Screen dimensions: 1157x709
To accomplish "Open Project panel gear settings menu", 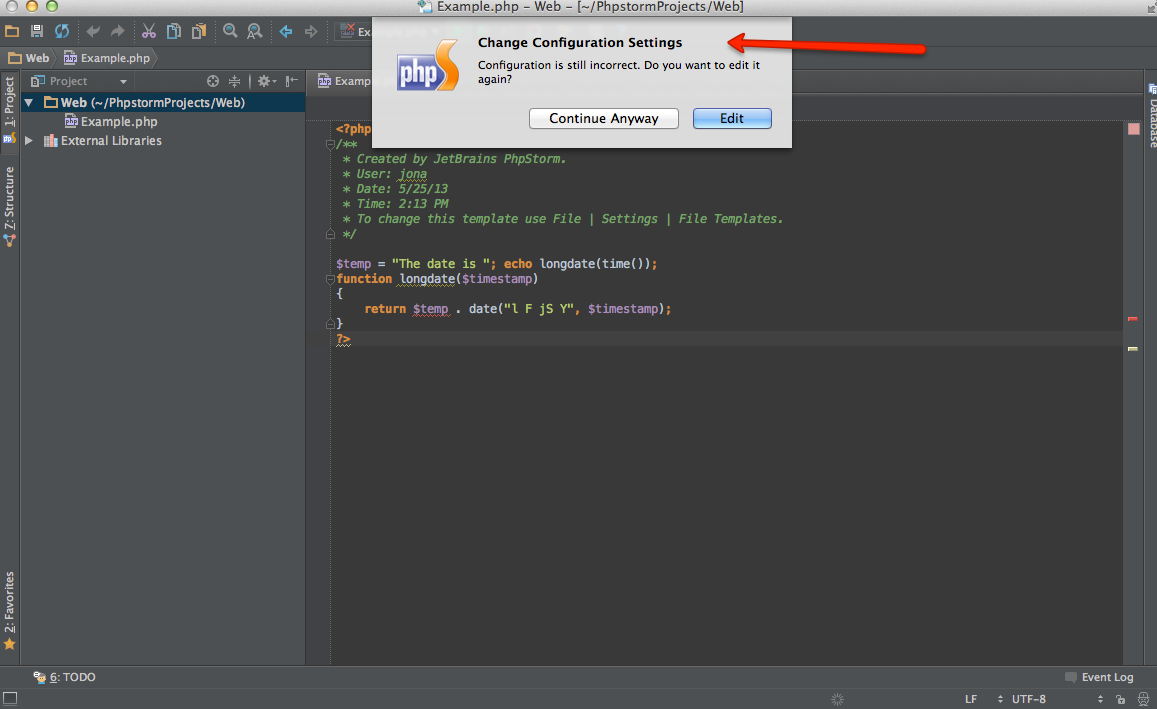I will tap(266, 81).
